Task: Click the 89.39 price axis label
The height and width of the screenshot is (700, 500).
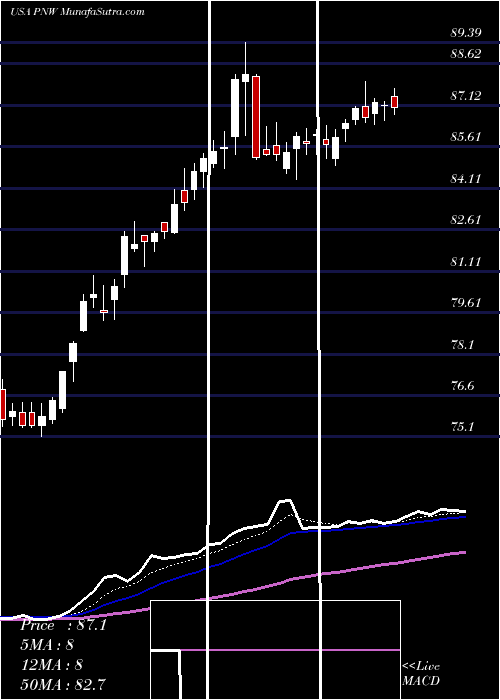Action: pos(466,33)
